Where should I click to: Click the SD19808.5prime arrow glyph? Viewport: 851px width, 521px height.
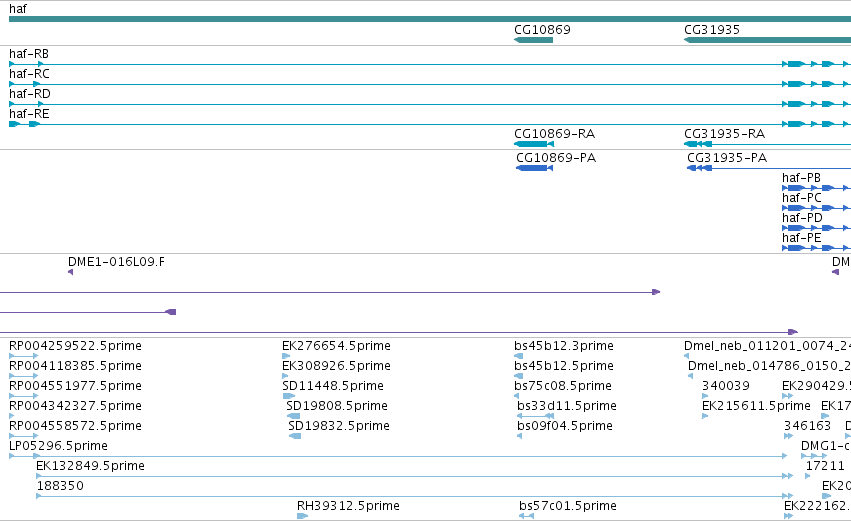pos(293,416)
